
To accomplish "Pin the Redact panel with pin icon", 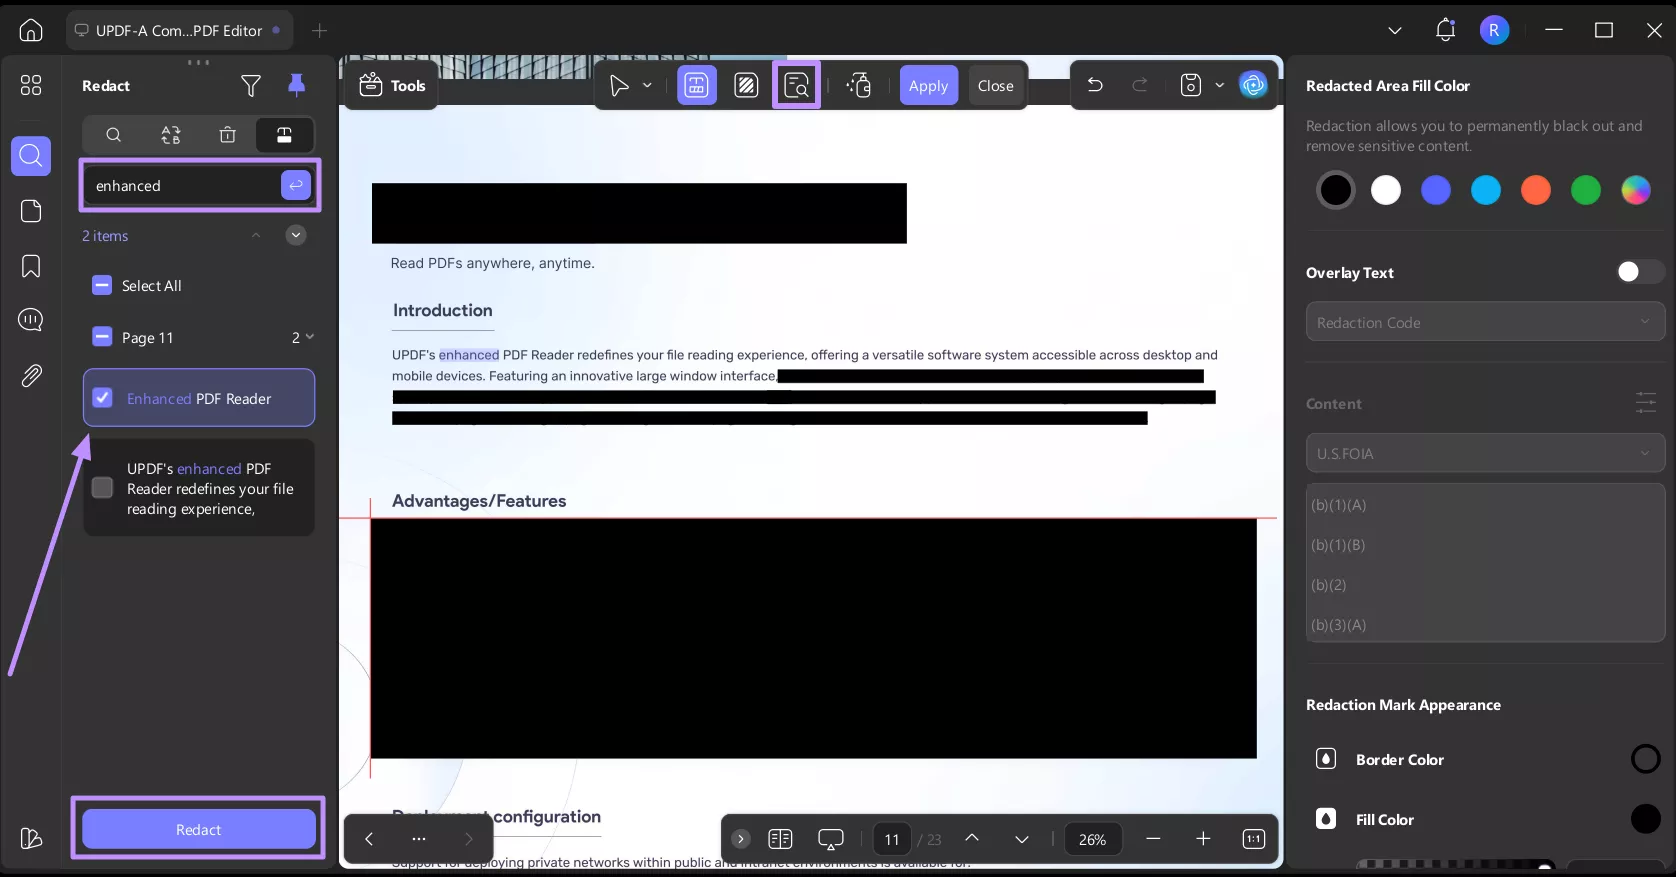I will pos(296,86).
